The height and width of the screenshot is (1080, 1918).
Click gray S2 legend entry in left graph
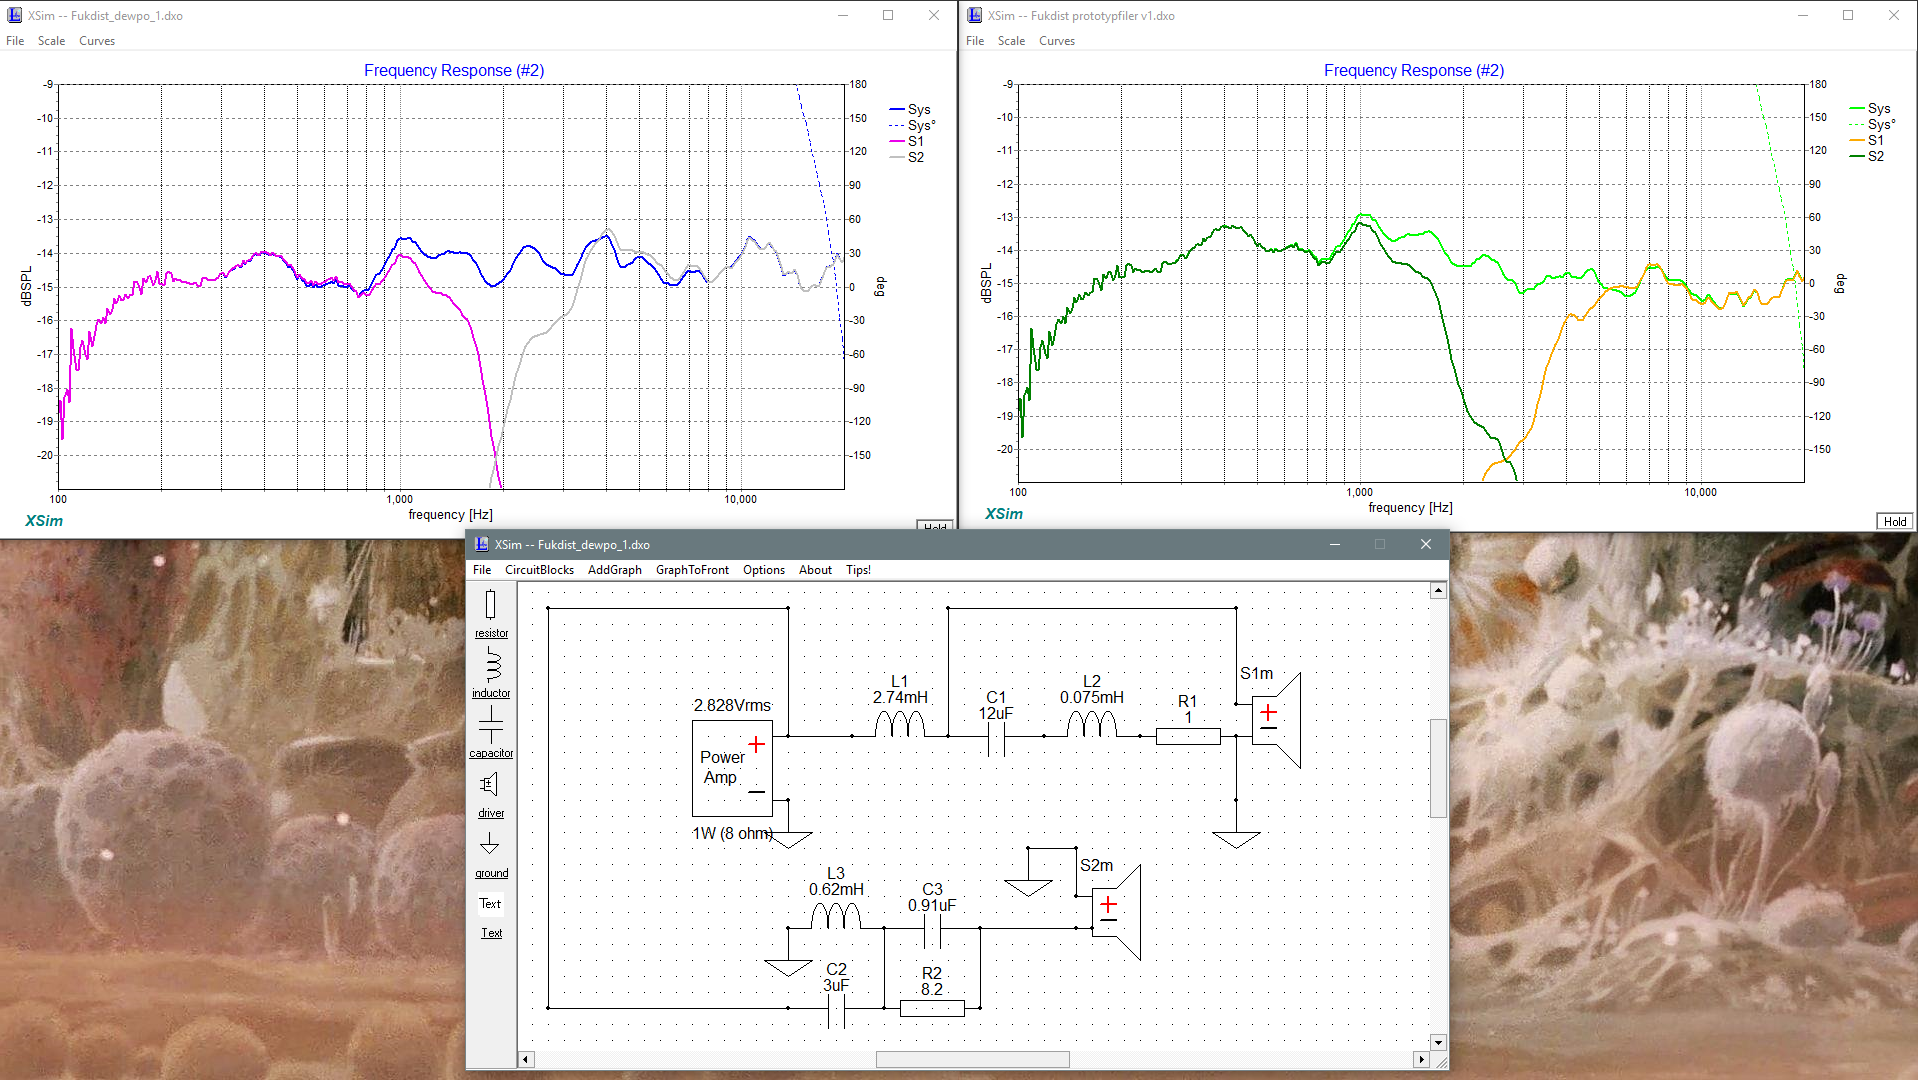coord(907,158)
